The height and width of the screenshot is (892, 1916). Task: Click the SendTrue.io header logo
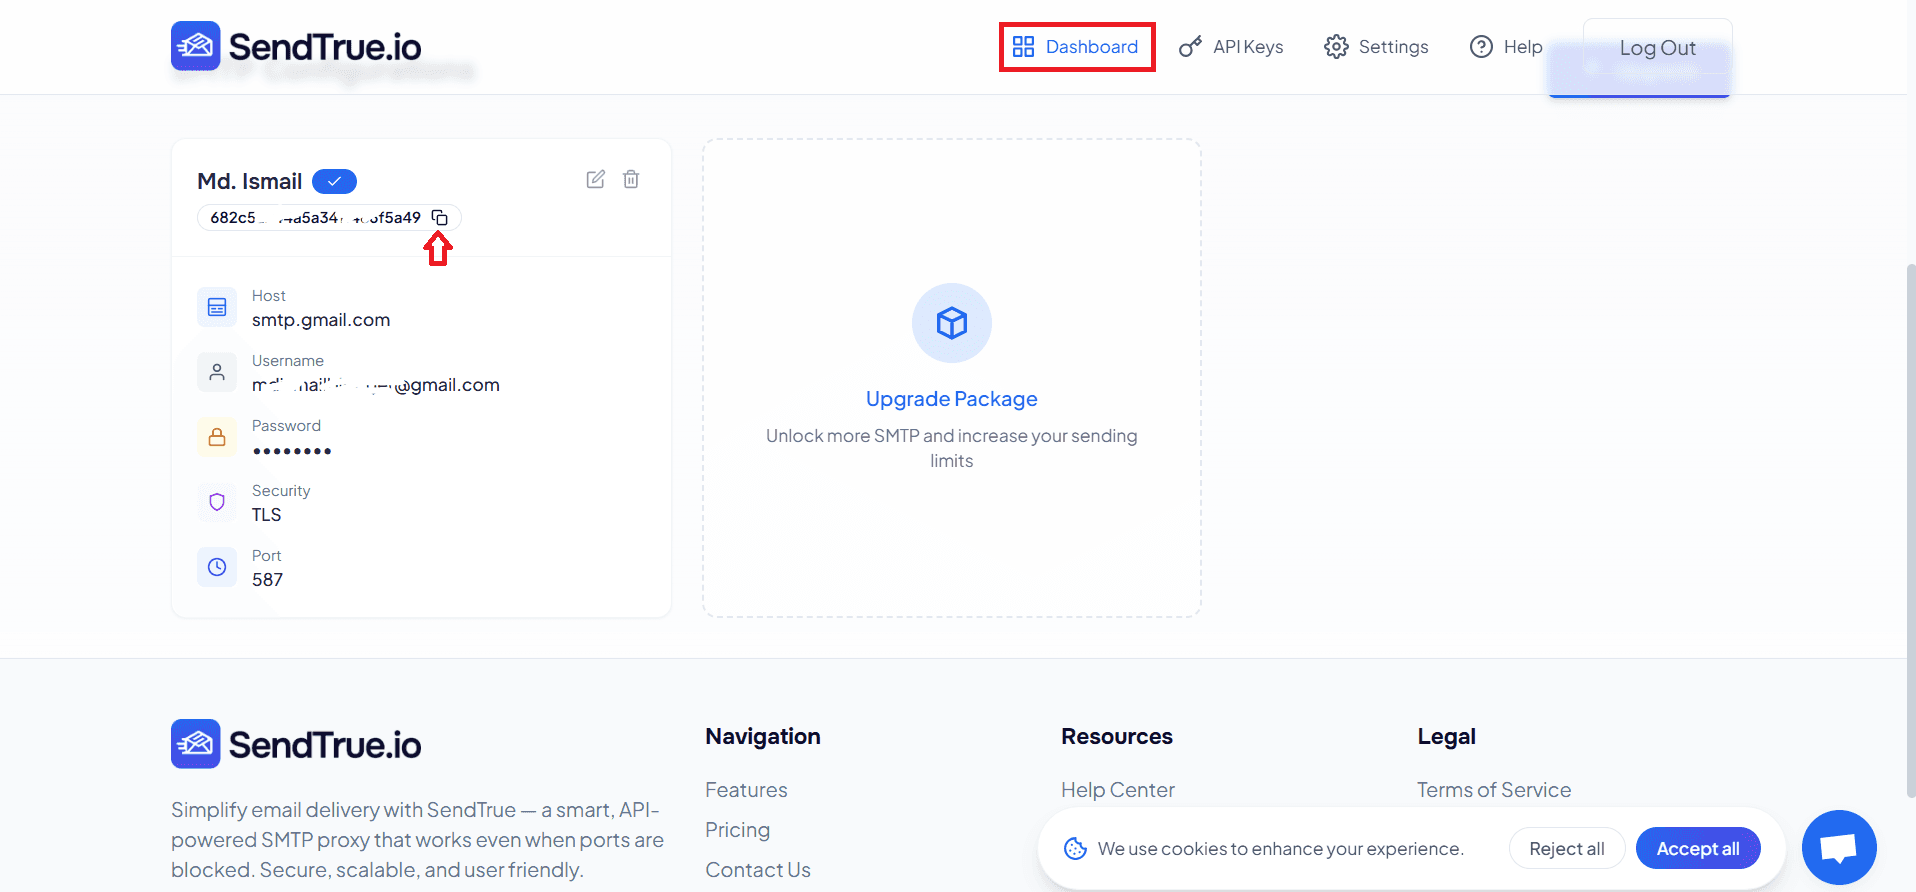(296, 46)
